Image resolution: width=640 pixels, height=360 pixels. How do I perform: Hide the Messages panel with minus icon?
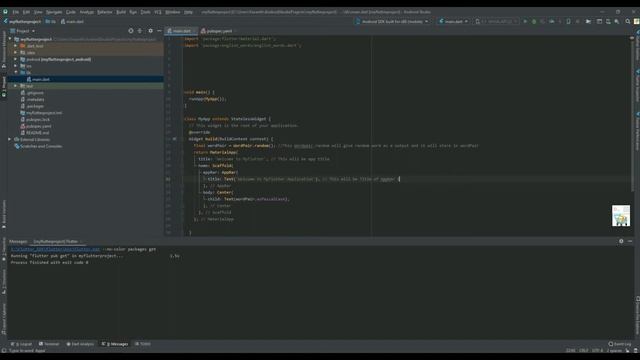click(630, 241)
